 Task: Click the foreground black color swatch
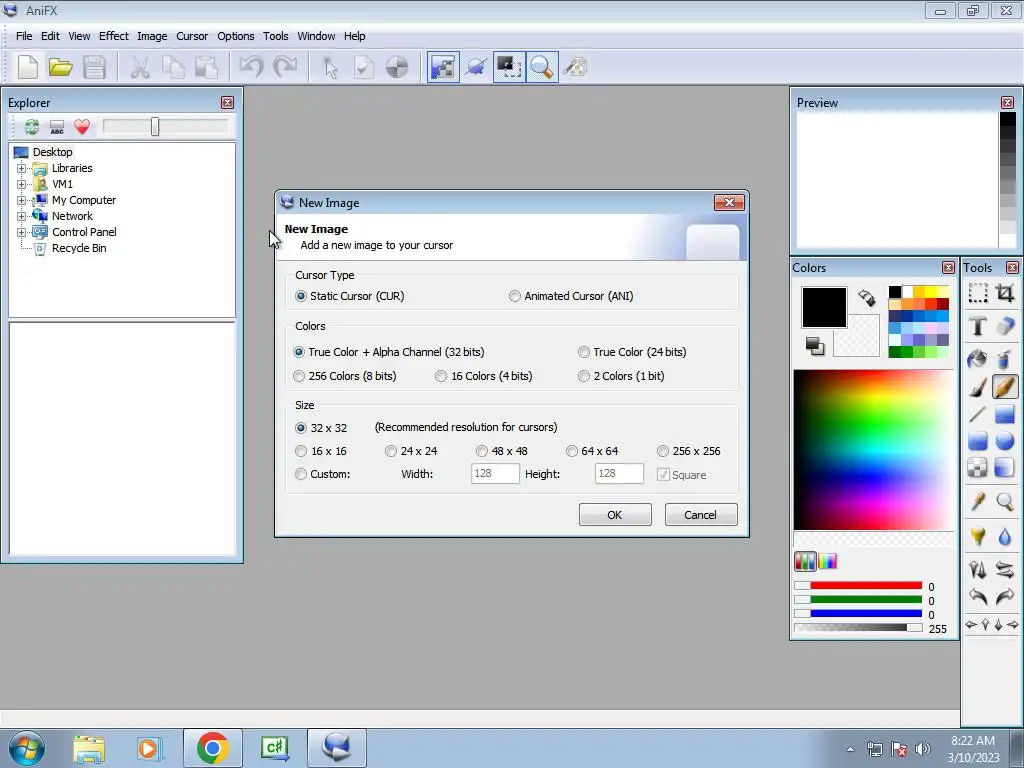pos(824,308)
